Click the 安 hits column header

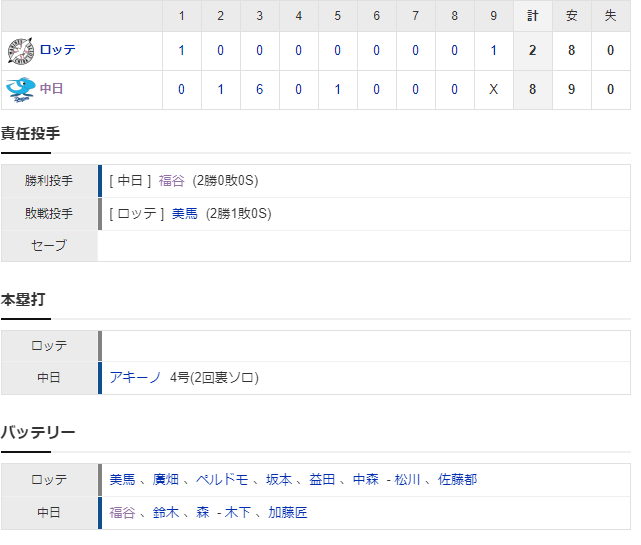(x=572, y=16)
